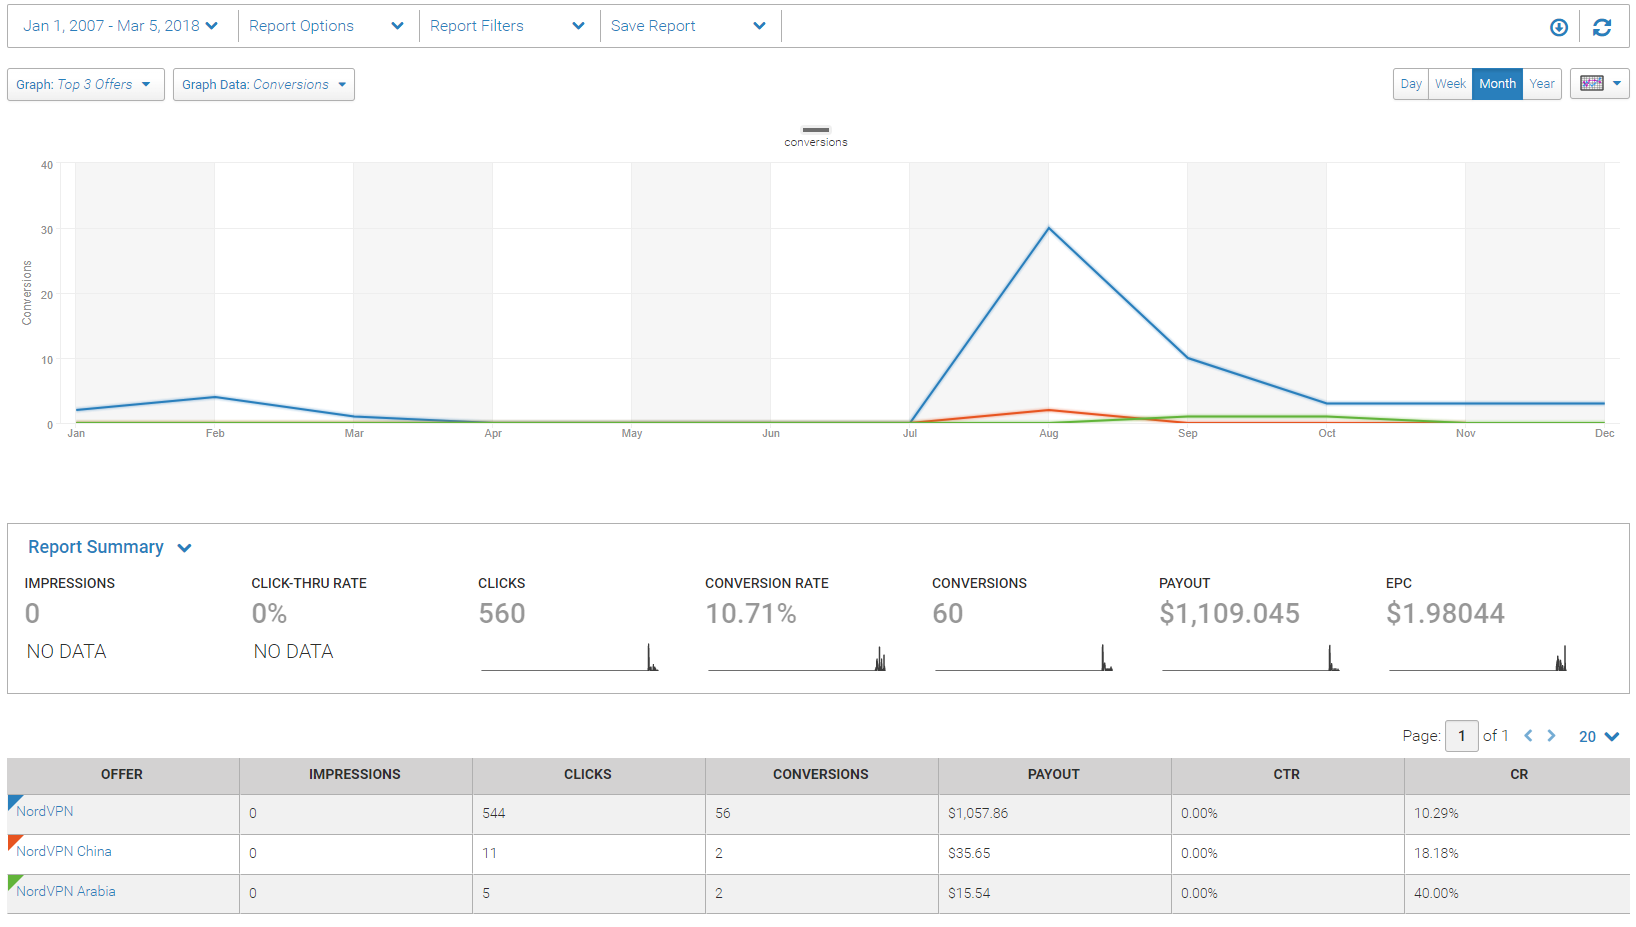Go to the next page arrow
The image size is (1636, 927).
click(x=1551, y=736)
